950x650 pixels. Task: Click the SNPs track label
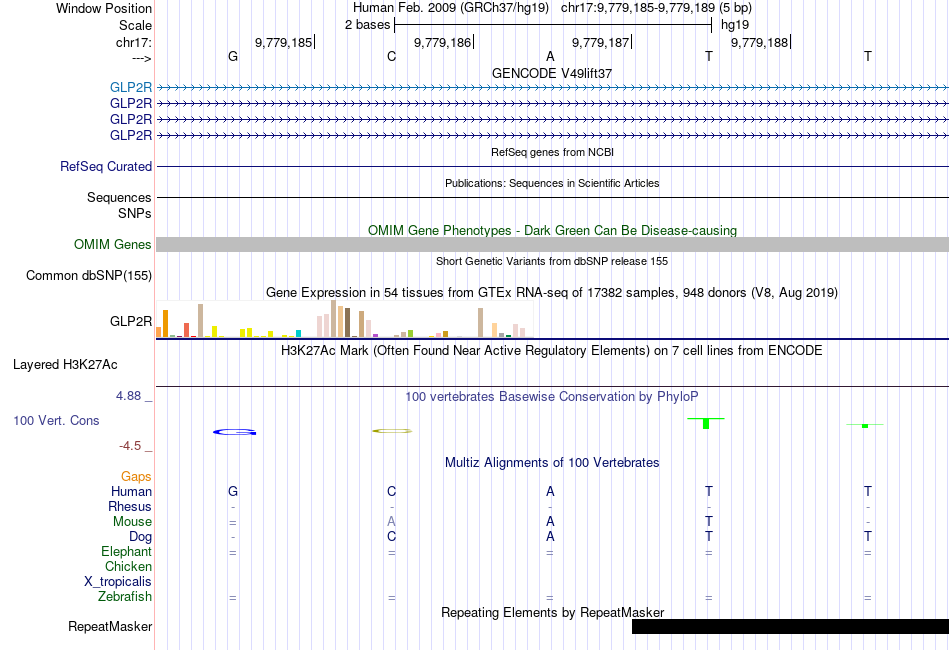(x=135, y=213)
